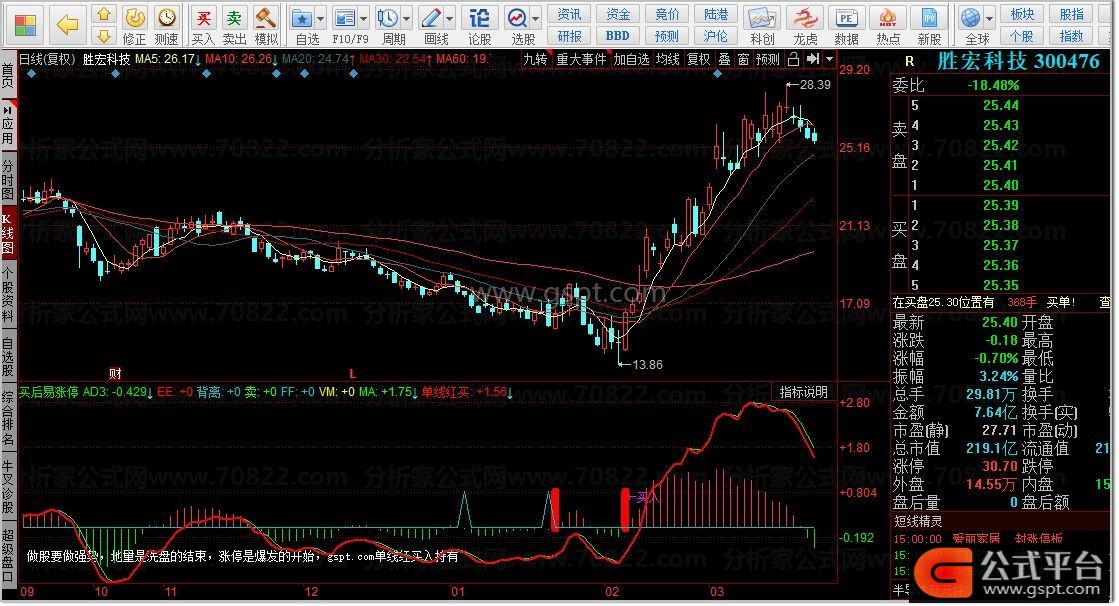Open the four-color home grid icon
The image size is (1119, 606).
click(26, 26)
